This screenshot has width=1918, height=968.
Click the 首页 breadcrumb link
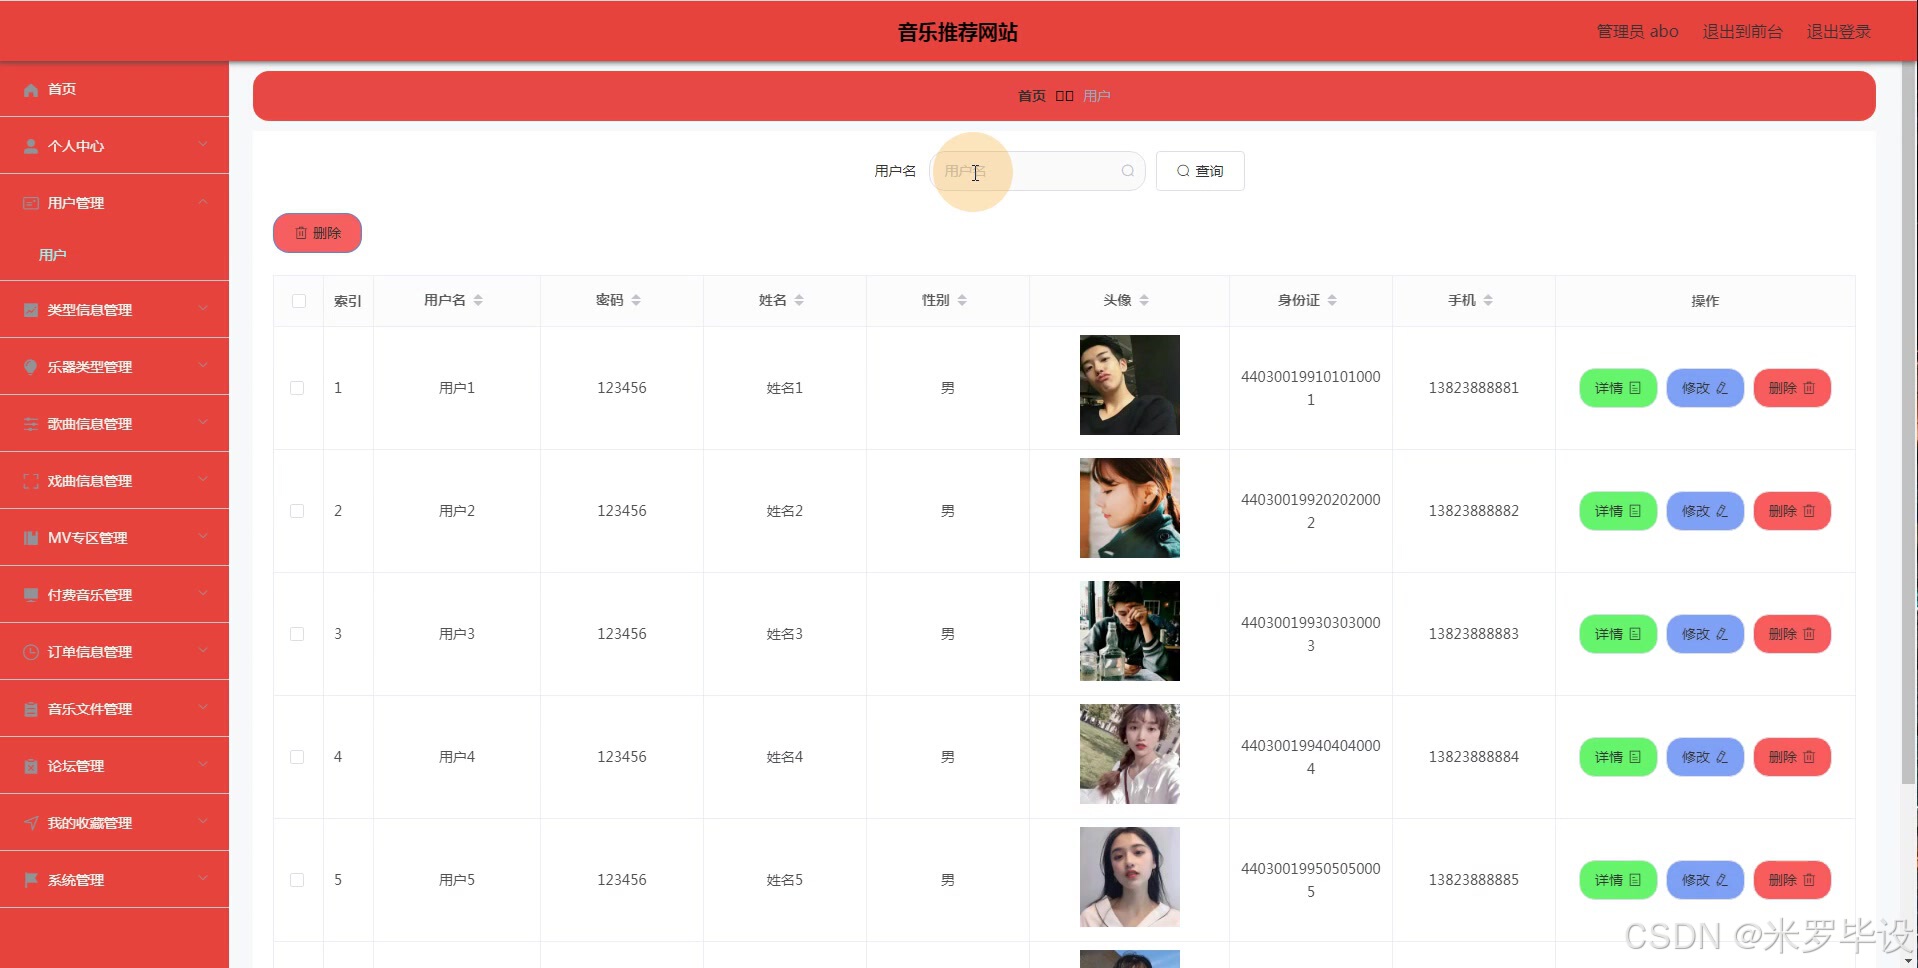point(1032,96)
